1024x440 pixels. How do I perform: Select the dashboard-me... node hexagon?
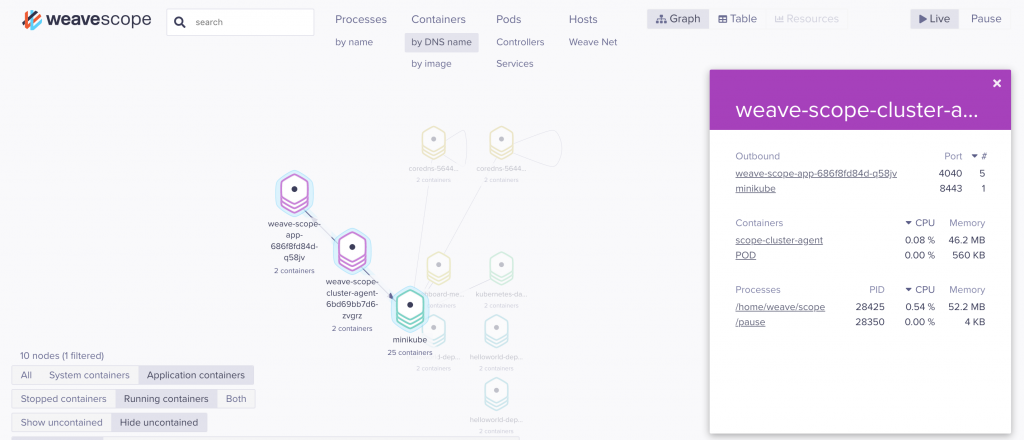439,268
